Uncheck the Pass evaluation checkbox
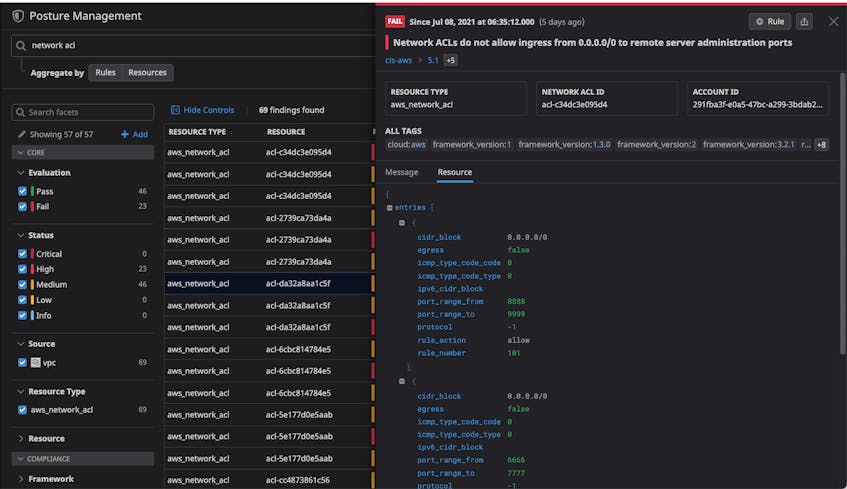The image size is (847, 489). [x=22, y=191]
